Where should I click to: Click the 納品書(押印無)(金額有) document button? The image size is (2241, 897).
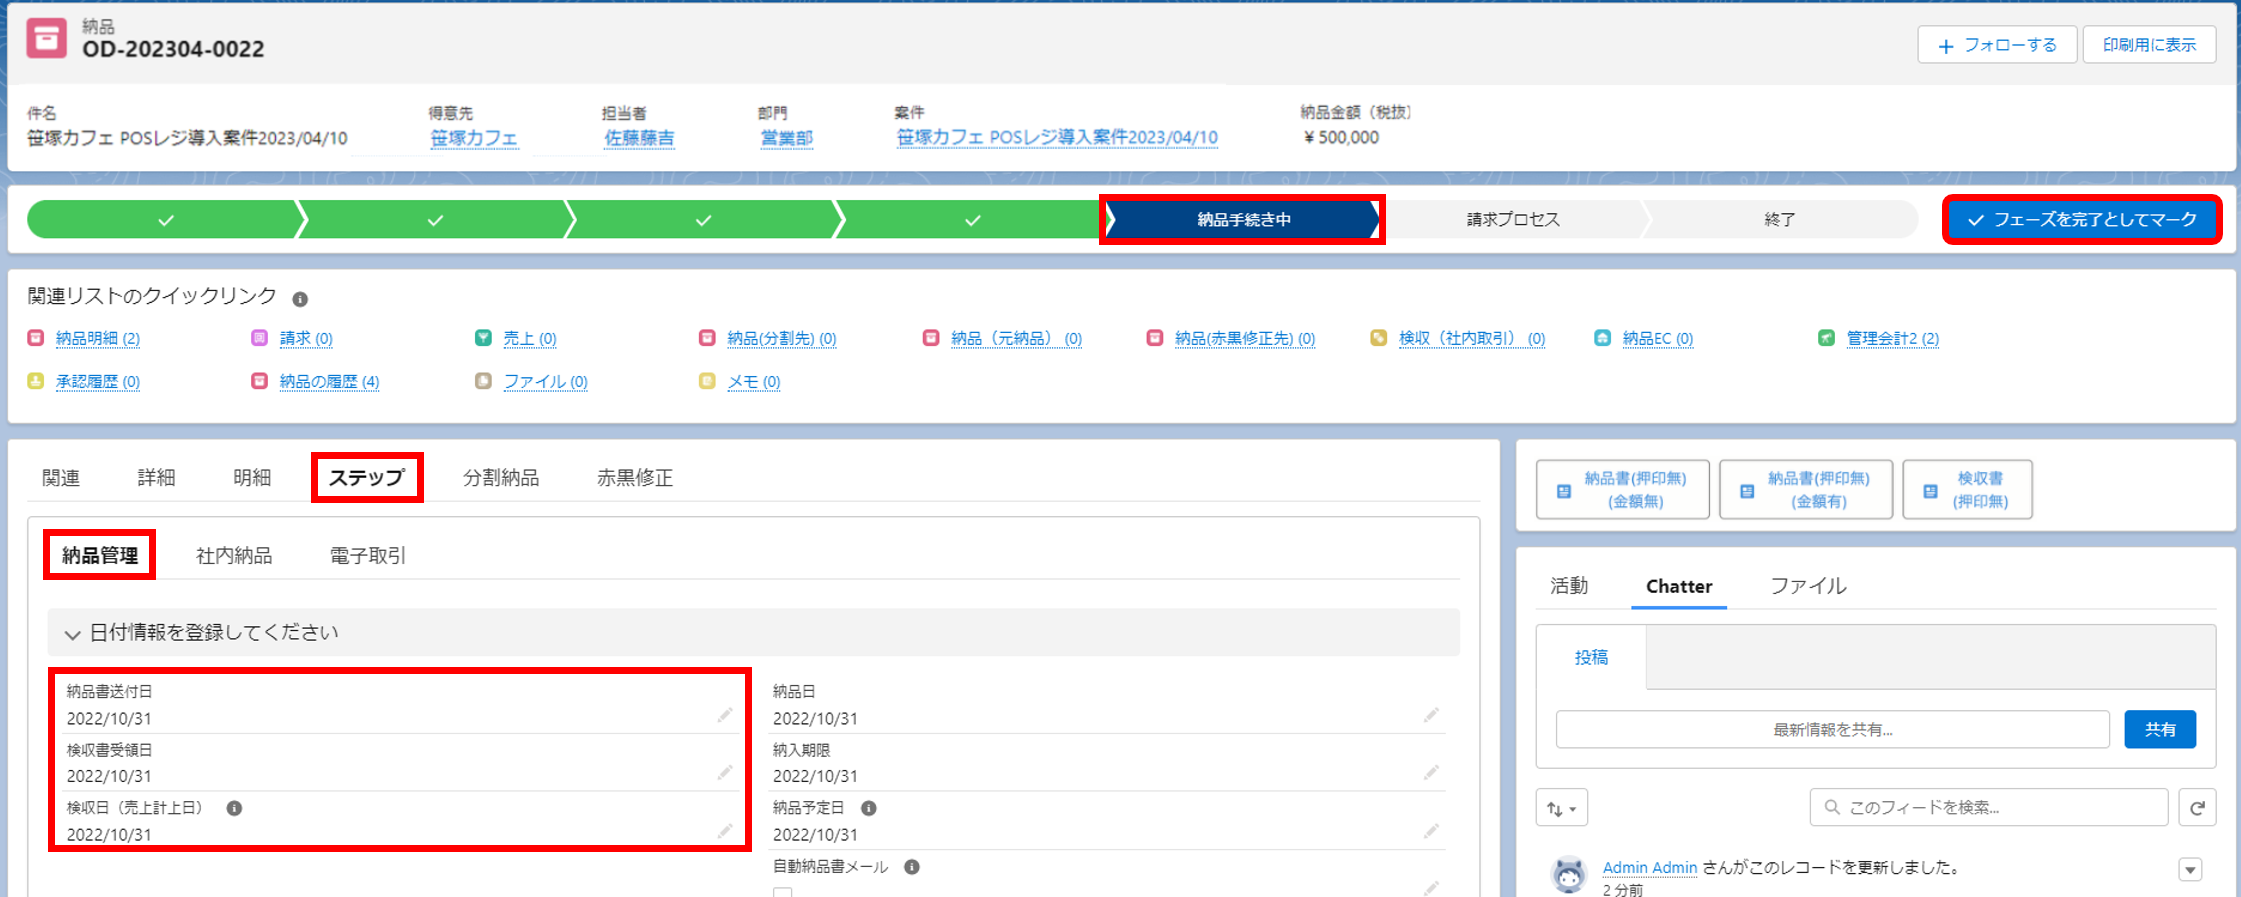tap(1806, 490)
